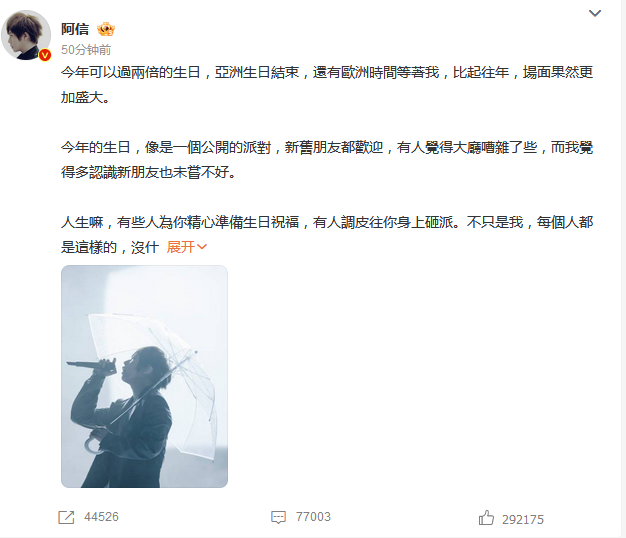Viewport: 626px width, 538px height.
Task: Click the paragraph starting with 人生嘛
Action: click(x=327, y=235)
